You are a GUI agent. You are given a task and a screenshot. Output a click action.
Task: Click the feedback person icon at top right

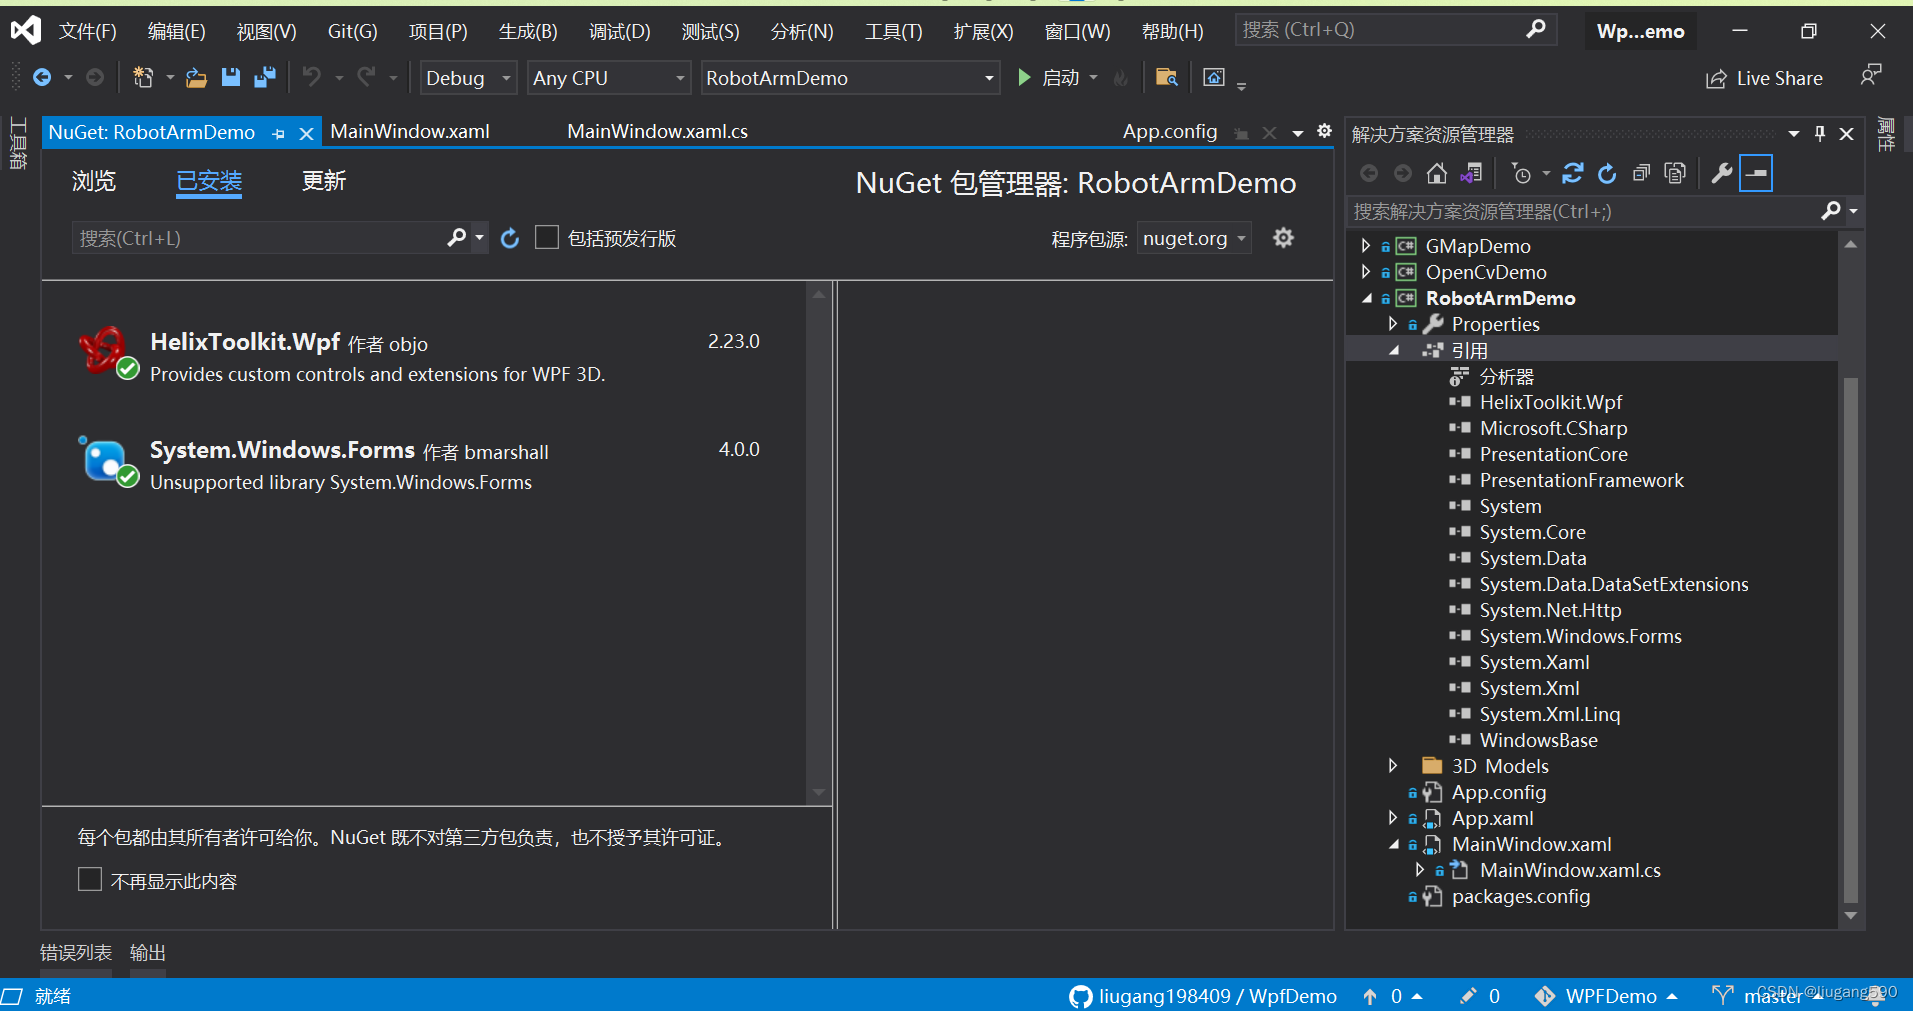[1870, 75]
